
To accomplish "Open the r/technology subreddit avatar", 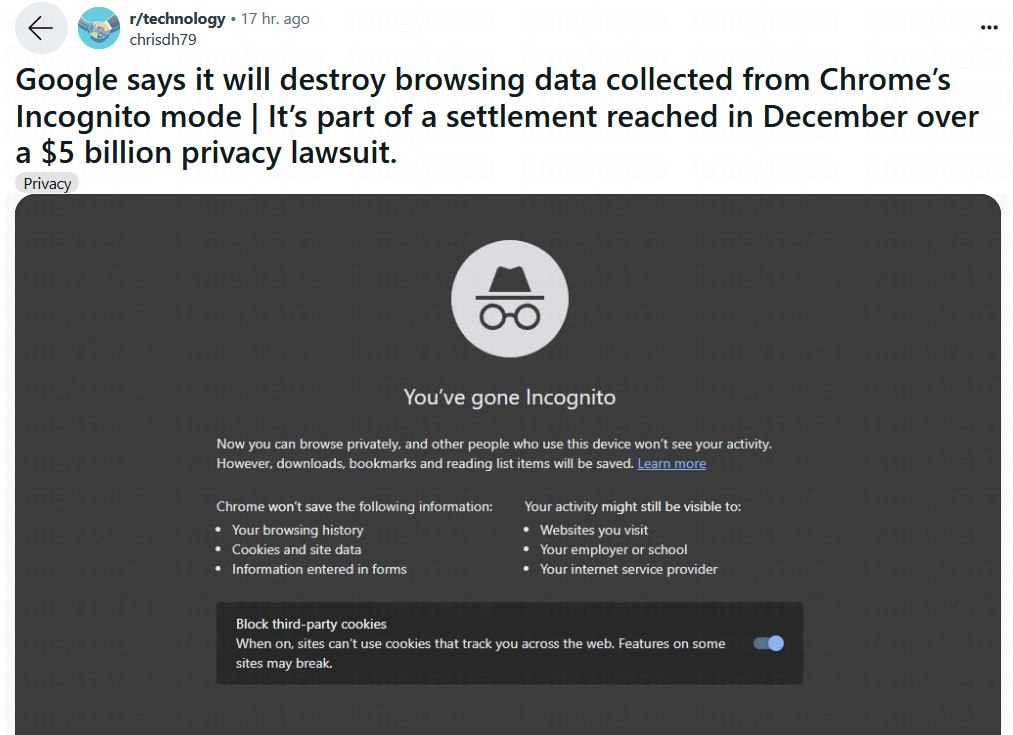I will click(x=99, y=29).
